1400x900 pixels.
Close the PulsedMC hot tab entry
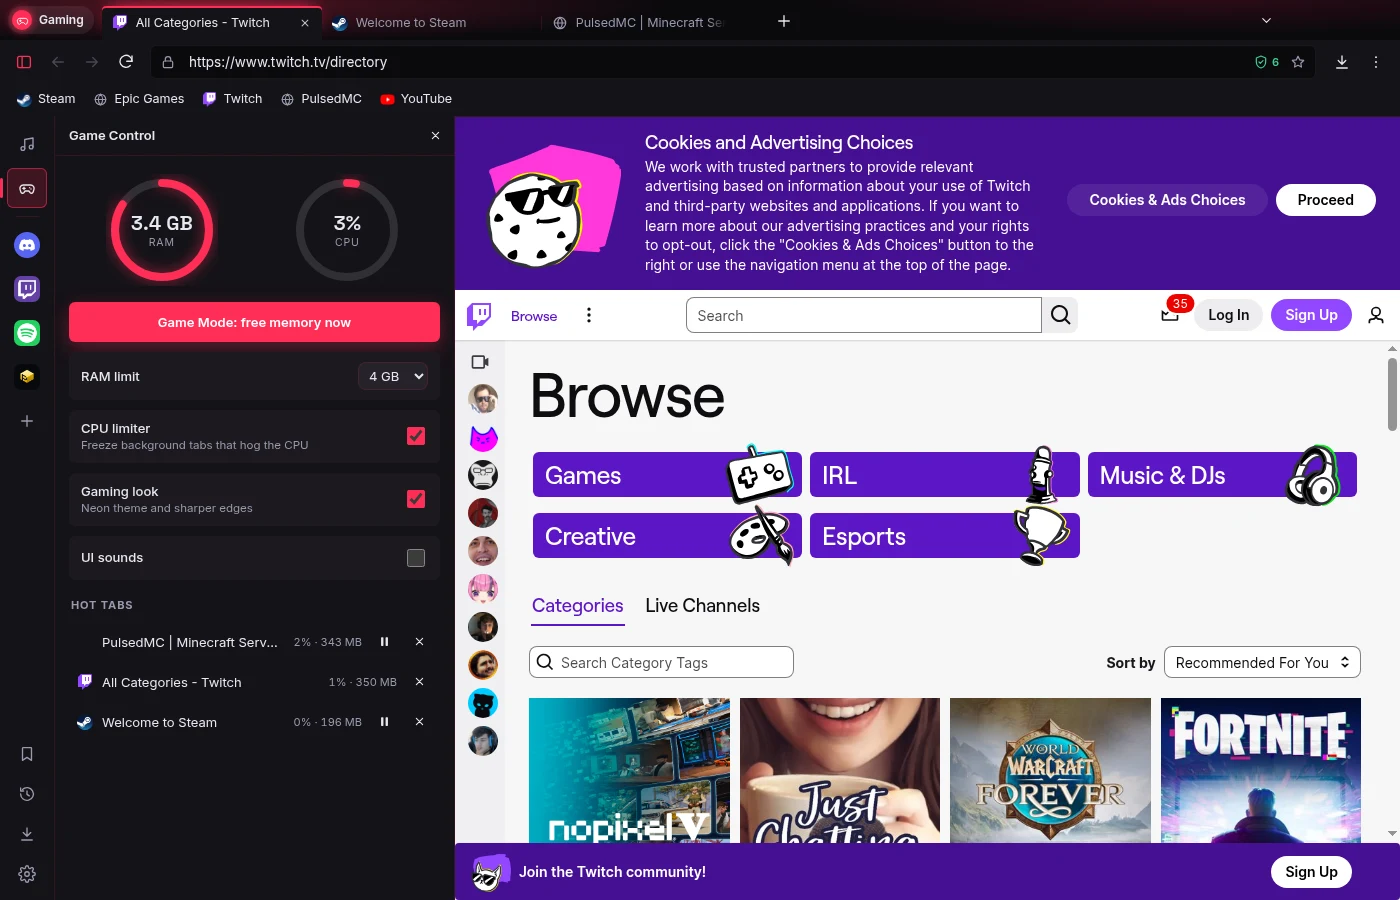(419, 642)
